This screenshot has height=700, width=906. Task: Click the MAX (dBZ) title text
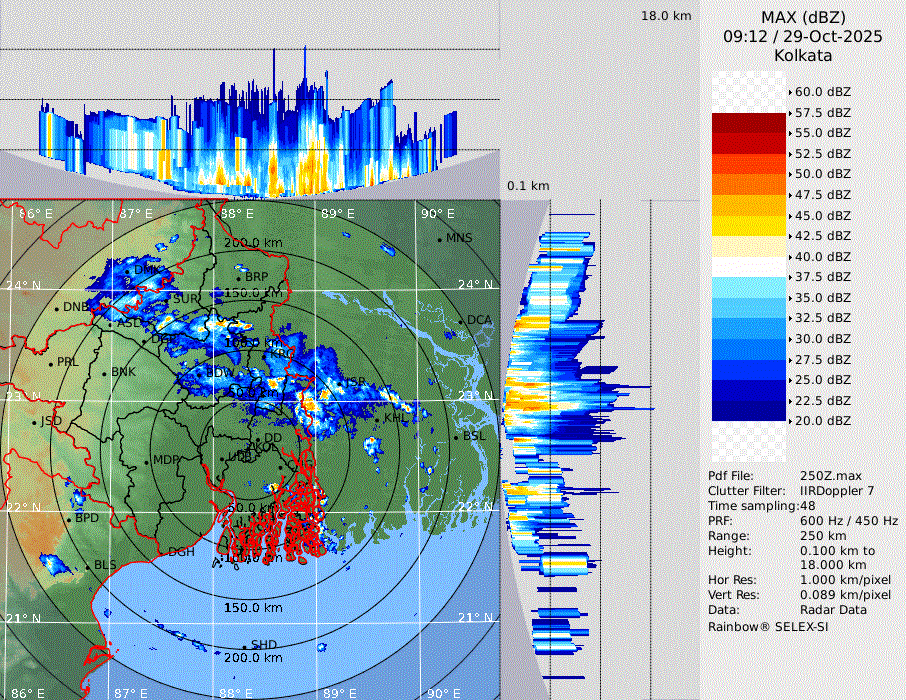pyautogui.click(x=803, y=18)
